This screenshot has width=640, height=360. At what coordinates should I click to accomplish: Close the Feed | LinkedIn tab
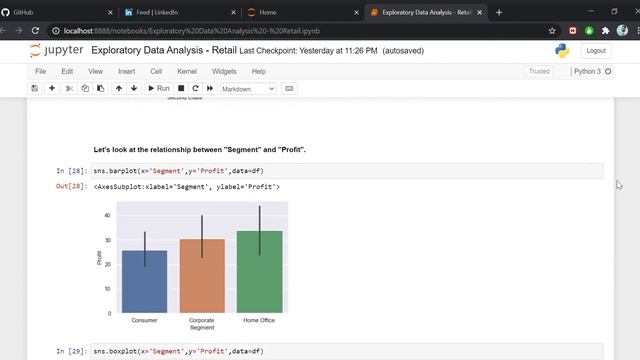(x=233, y=13)
